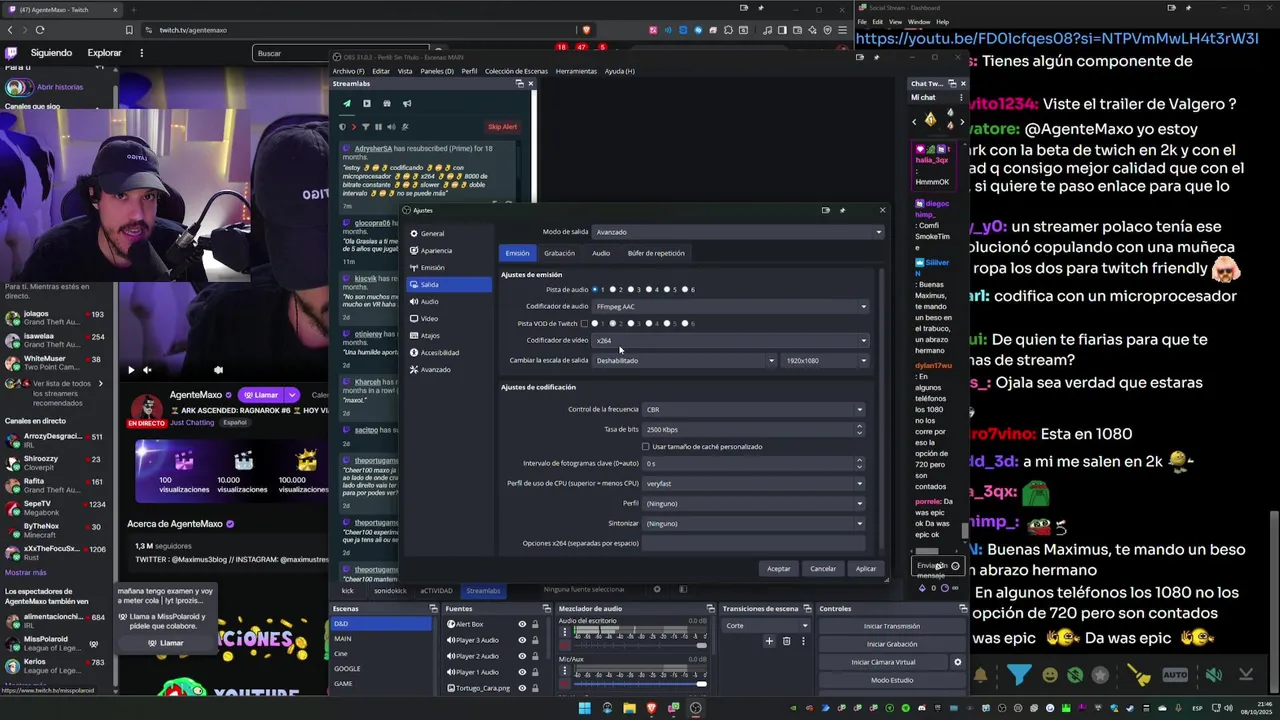
Task: Click Modo Estudio button
Action: (x=892, y=680)
